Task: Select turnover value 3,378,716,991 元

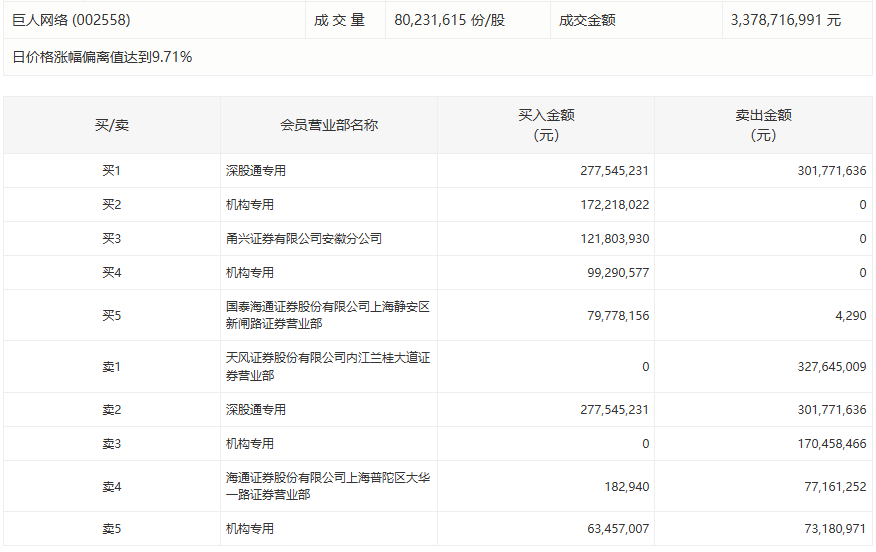Action: click(785, 20)
